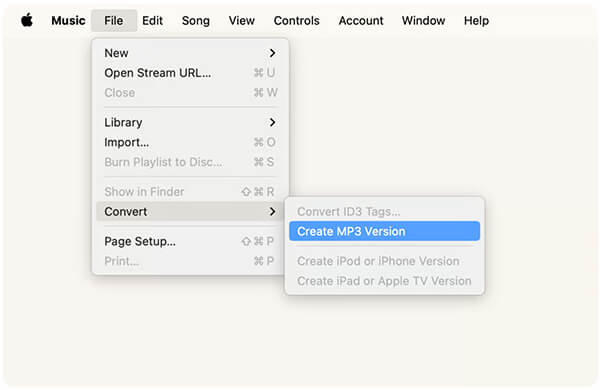Open the Window menu
The image size is (600, 390).
(423, 20)
